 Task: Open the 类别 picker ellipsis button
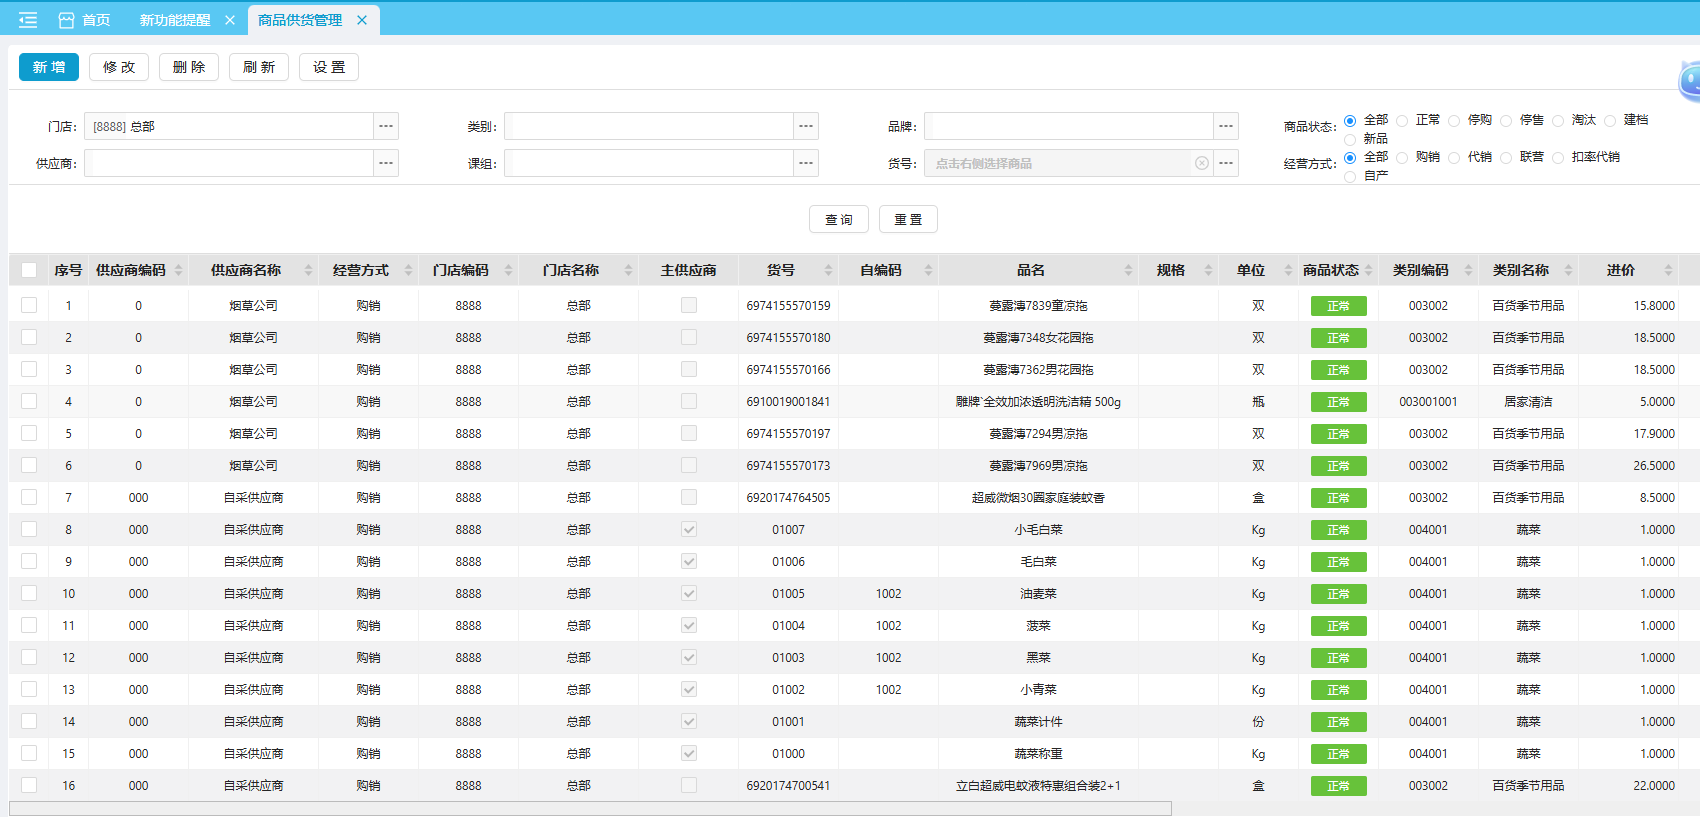pos(806,126)
